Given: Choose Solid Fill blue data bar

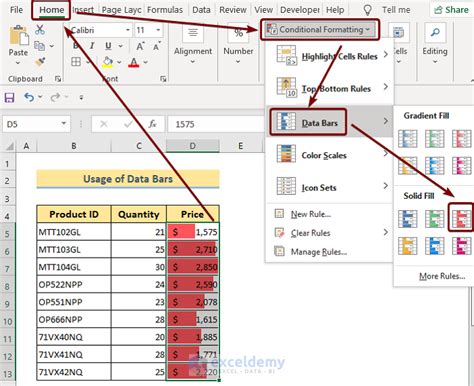Looking at the screenshot, I should 407,219.
